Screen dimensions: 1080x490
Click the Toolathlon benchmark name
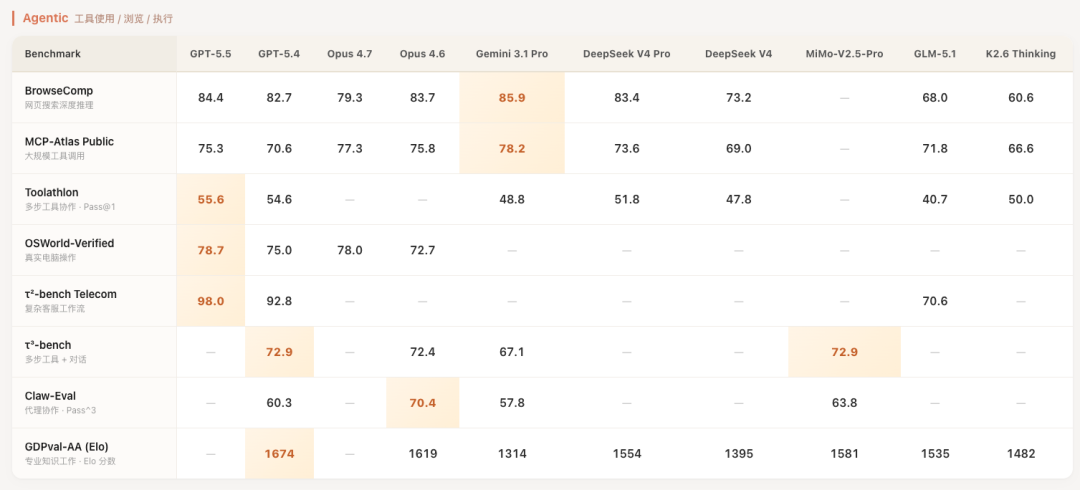(x=52, y=192)
